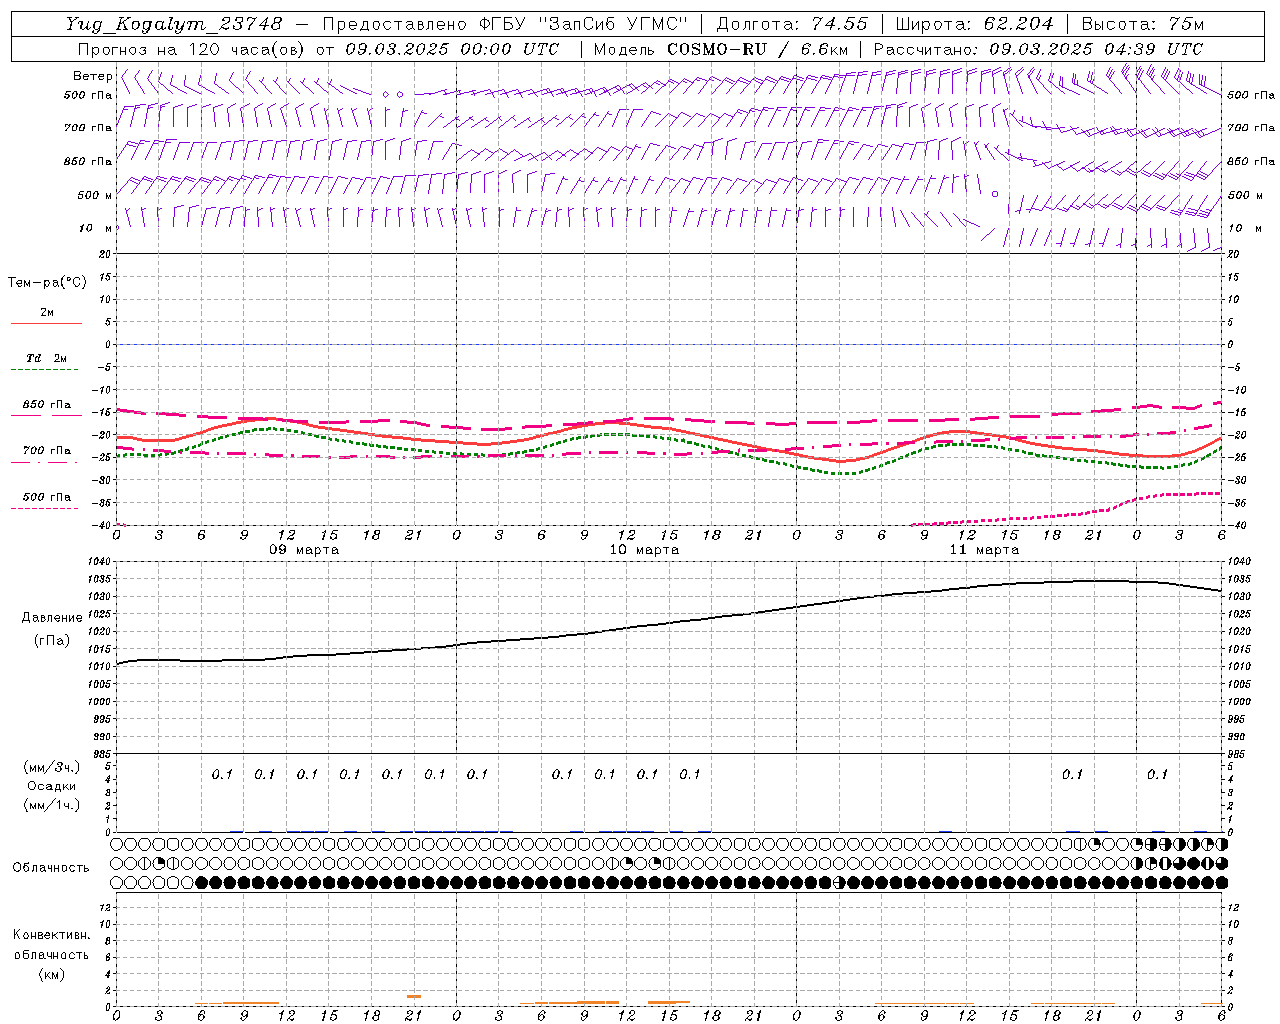Screen dimensions: 1280x1024
Task: Click the small orange convective bar at 21h, 09 марта
Action: [x=414, y=996]
